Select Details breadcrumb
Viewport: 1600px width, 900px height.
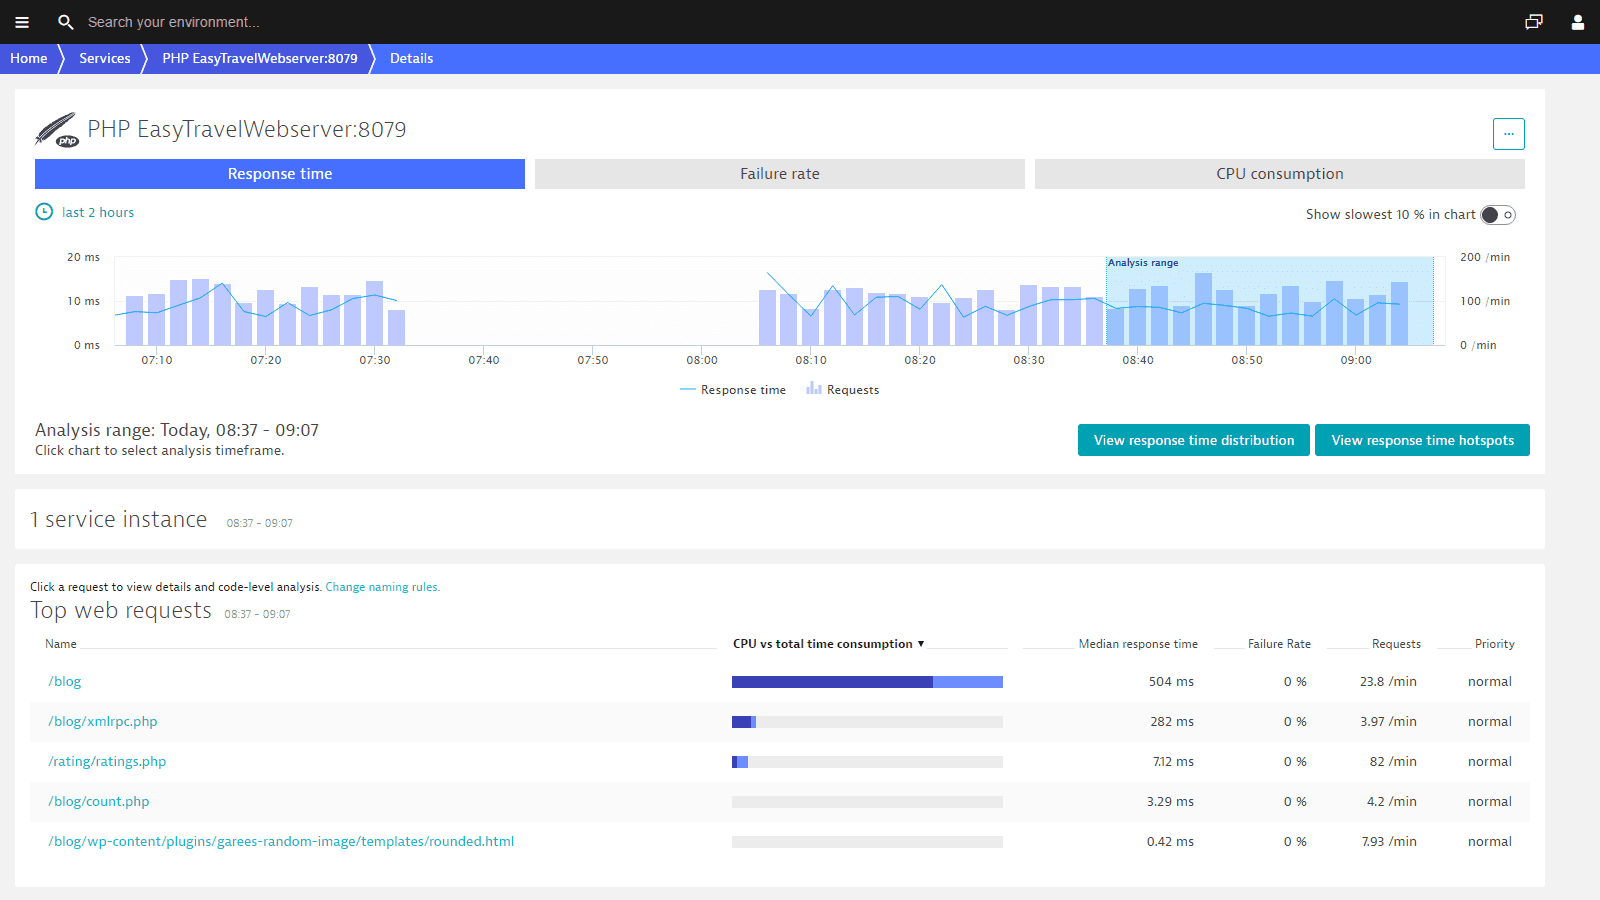tap(411, 58)
